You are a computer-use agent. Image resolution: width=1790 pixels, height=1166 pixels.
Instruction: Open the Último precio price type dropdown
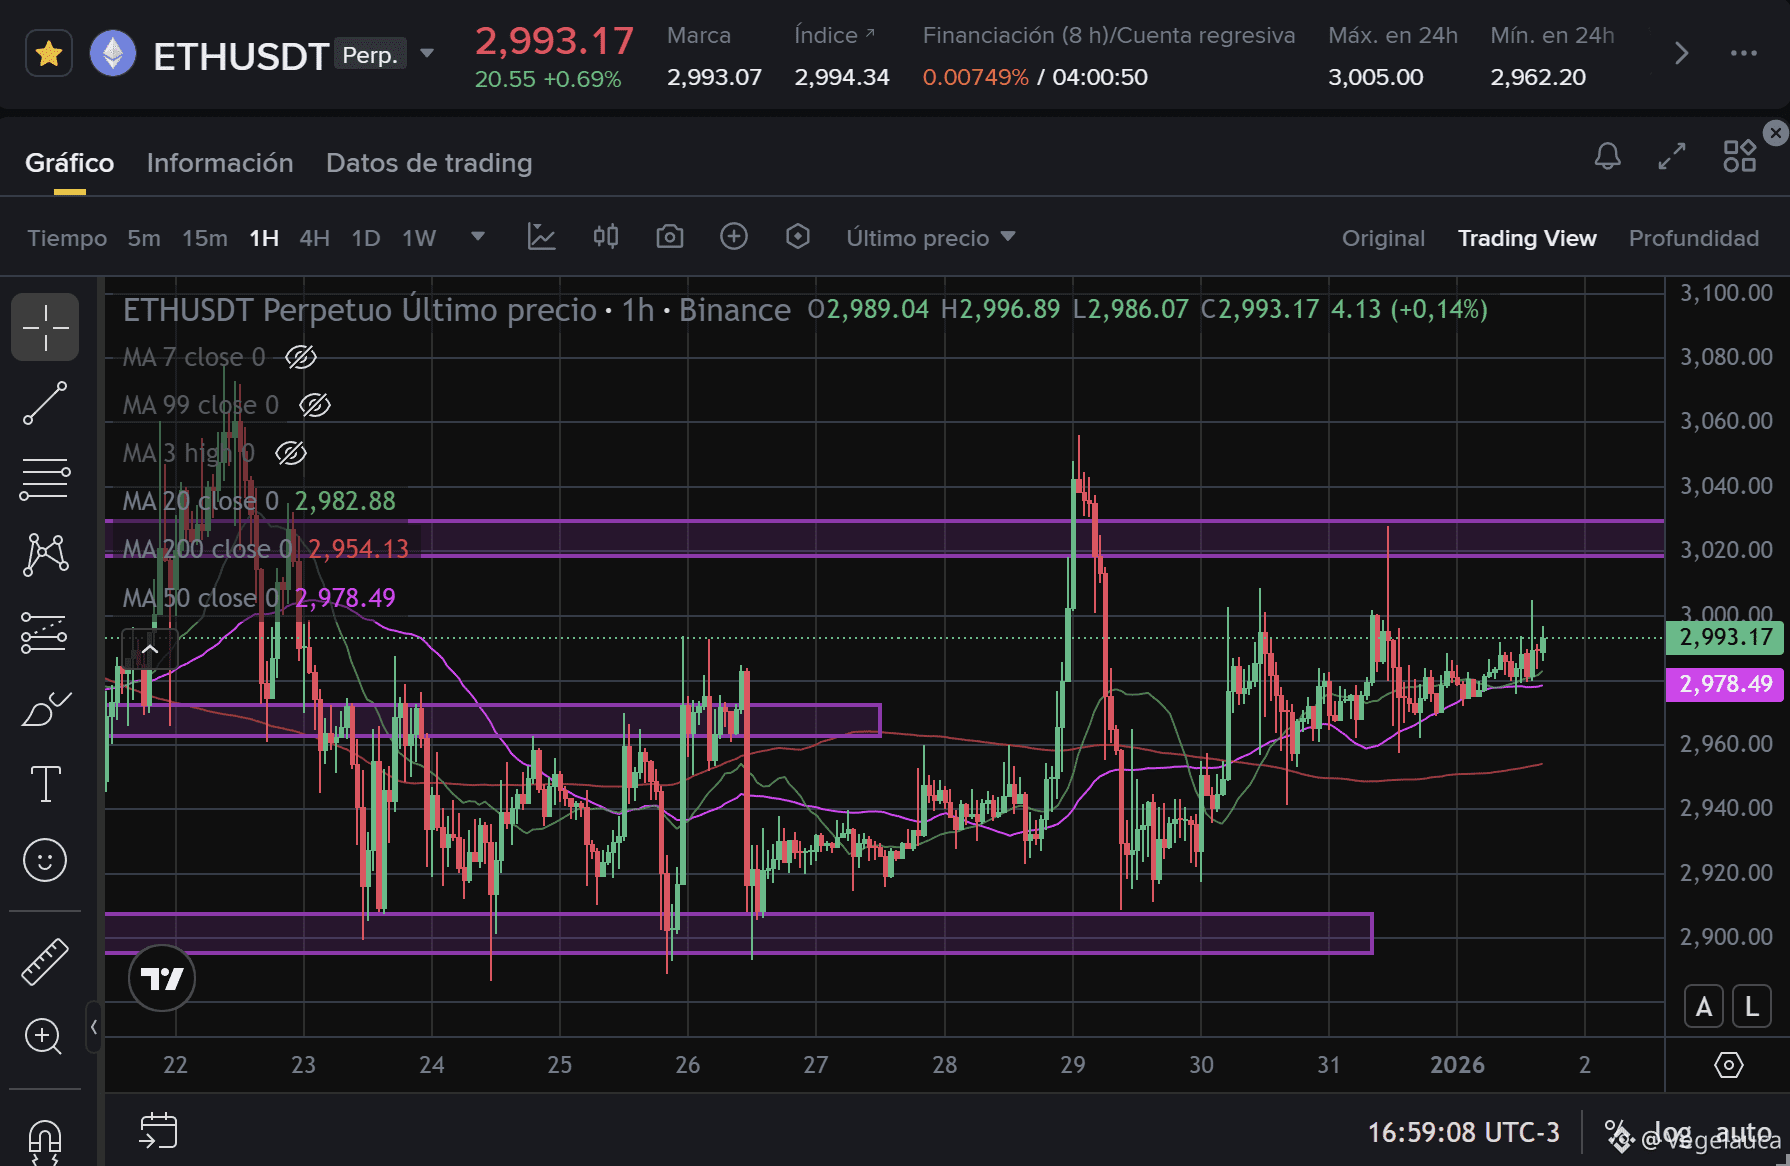pyautogui.click(x=931, y=238)
